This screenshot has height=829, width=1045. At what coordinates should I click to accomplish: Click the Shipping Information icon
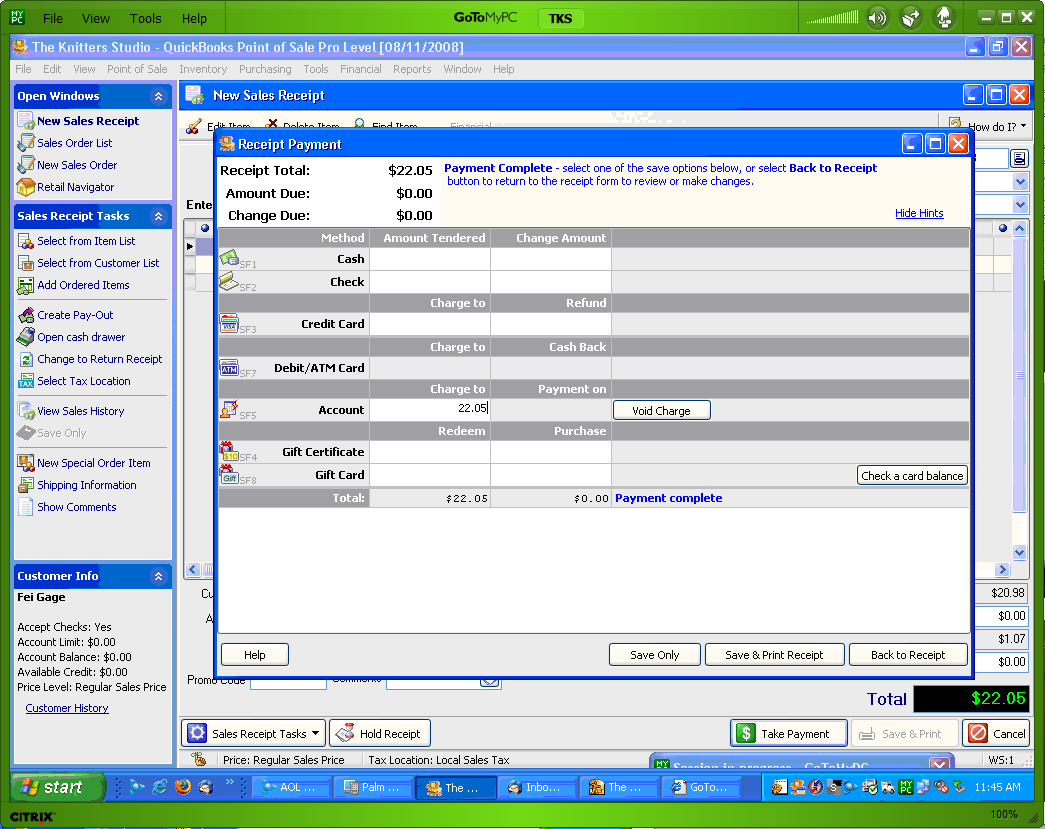26,485
